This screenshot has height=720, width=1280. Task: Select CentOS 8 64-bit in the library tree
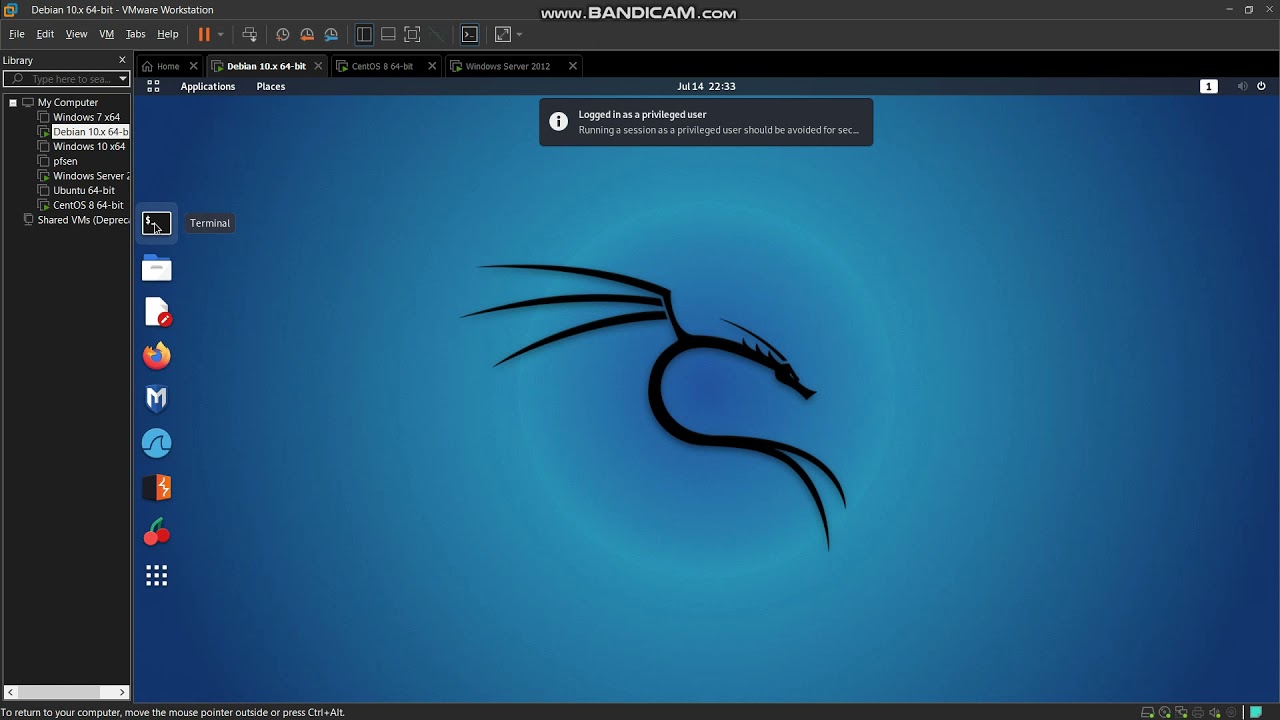(88, 205)
